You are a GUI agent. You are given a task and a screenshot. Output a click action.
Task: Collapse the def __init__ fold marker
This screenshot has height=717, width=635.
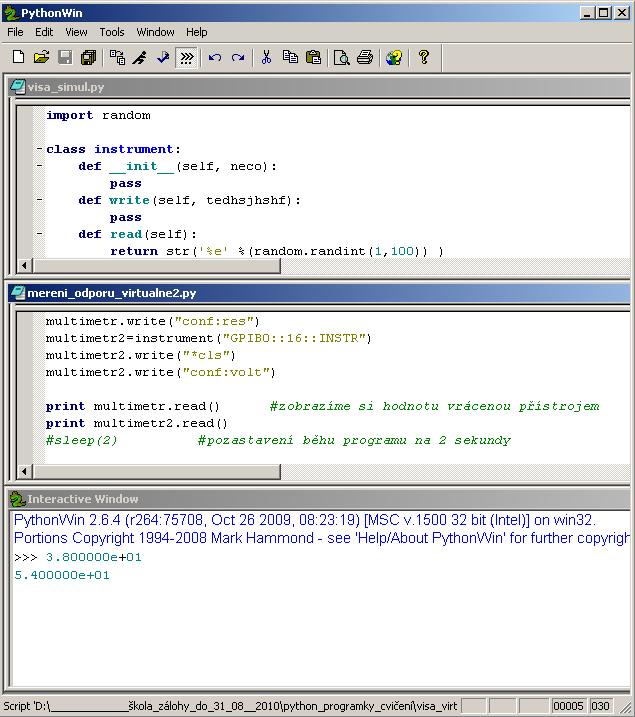[x=39, y=166]
